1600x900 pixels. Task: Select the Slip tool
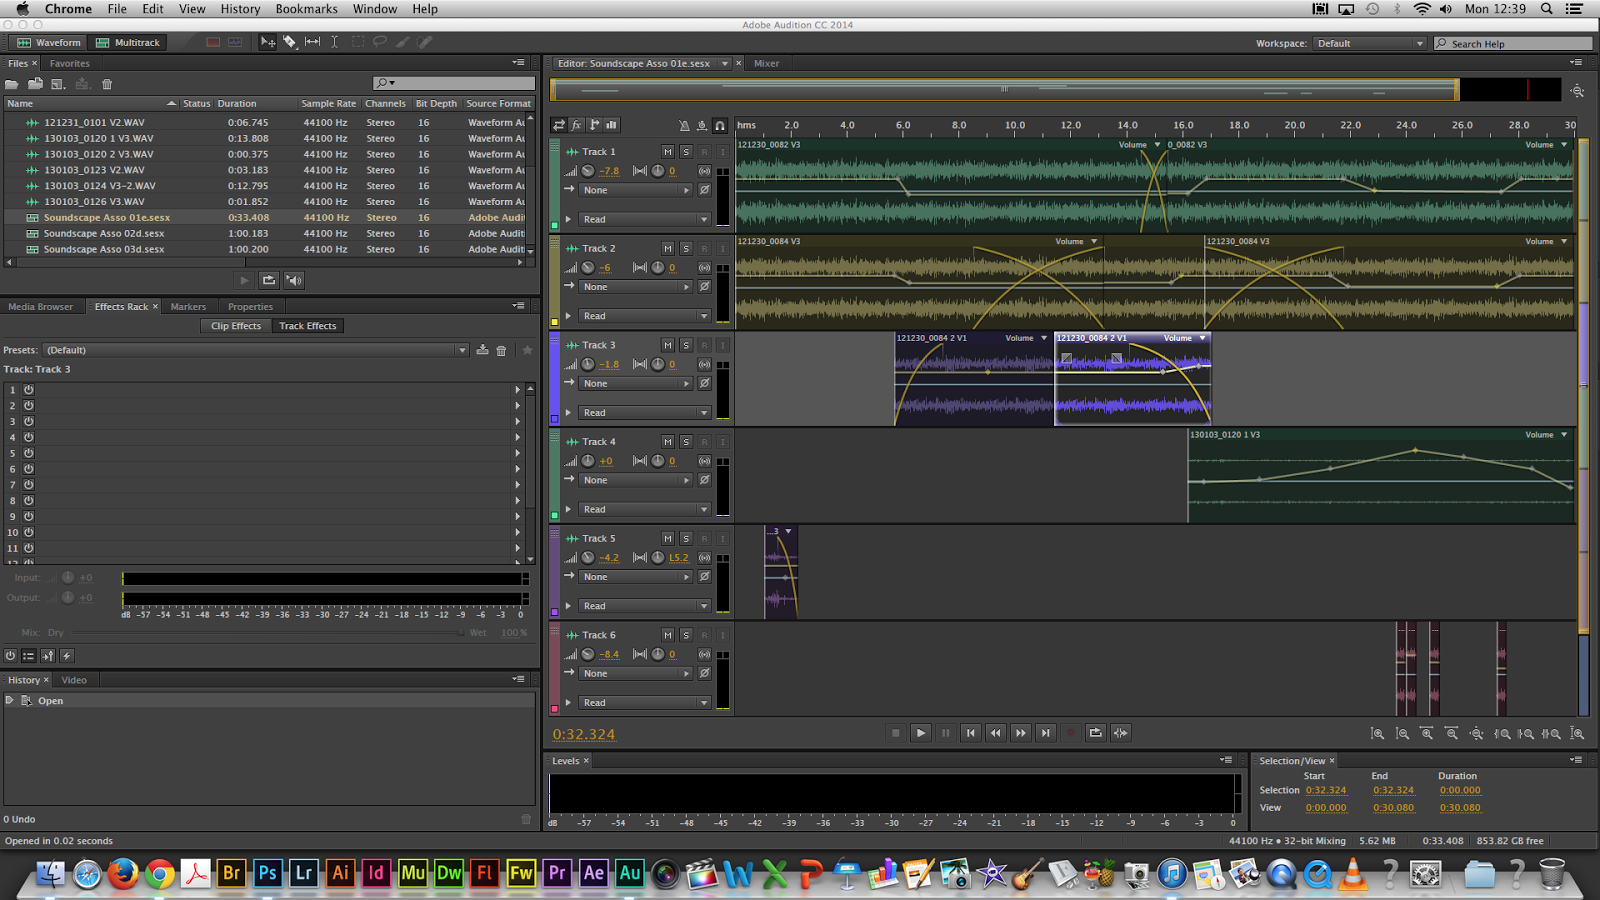click(x=312, y=42)
